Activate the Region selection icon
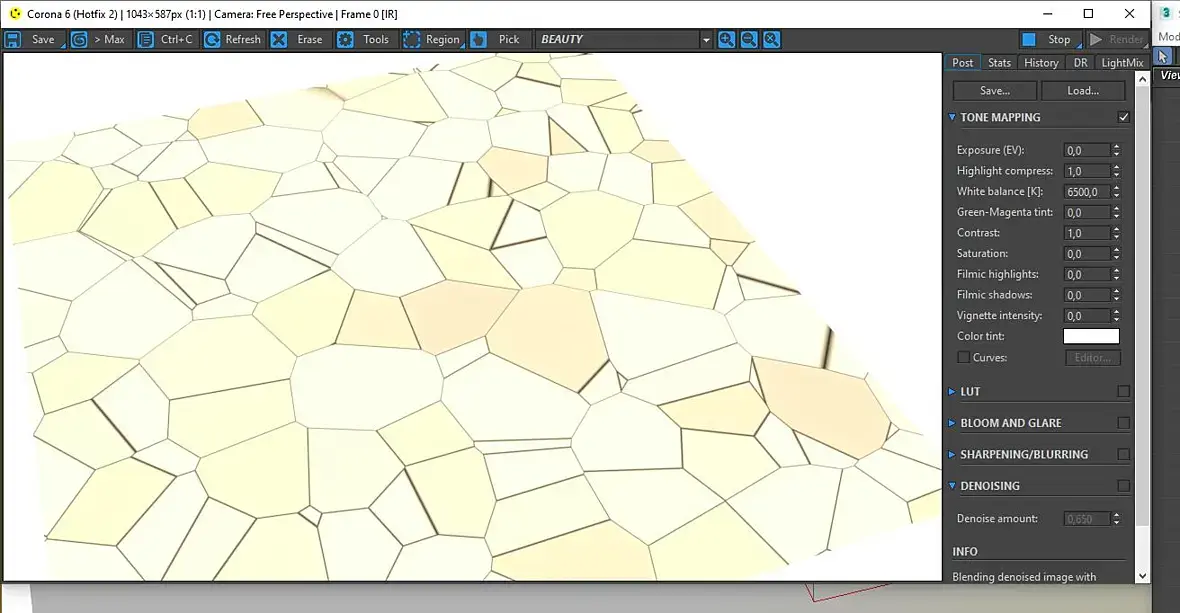 click(x=412, y=40)
